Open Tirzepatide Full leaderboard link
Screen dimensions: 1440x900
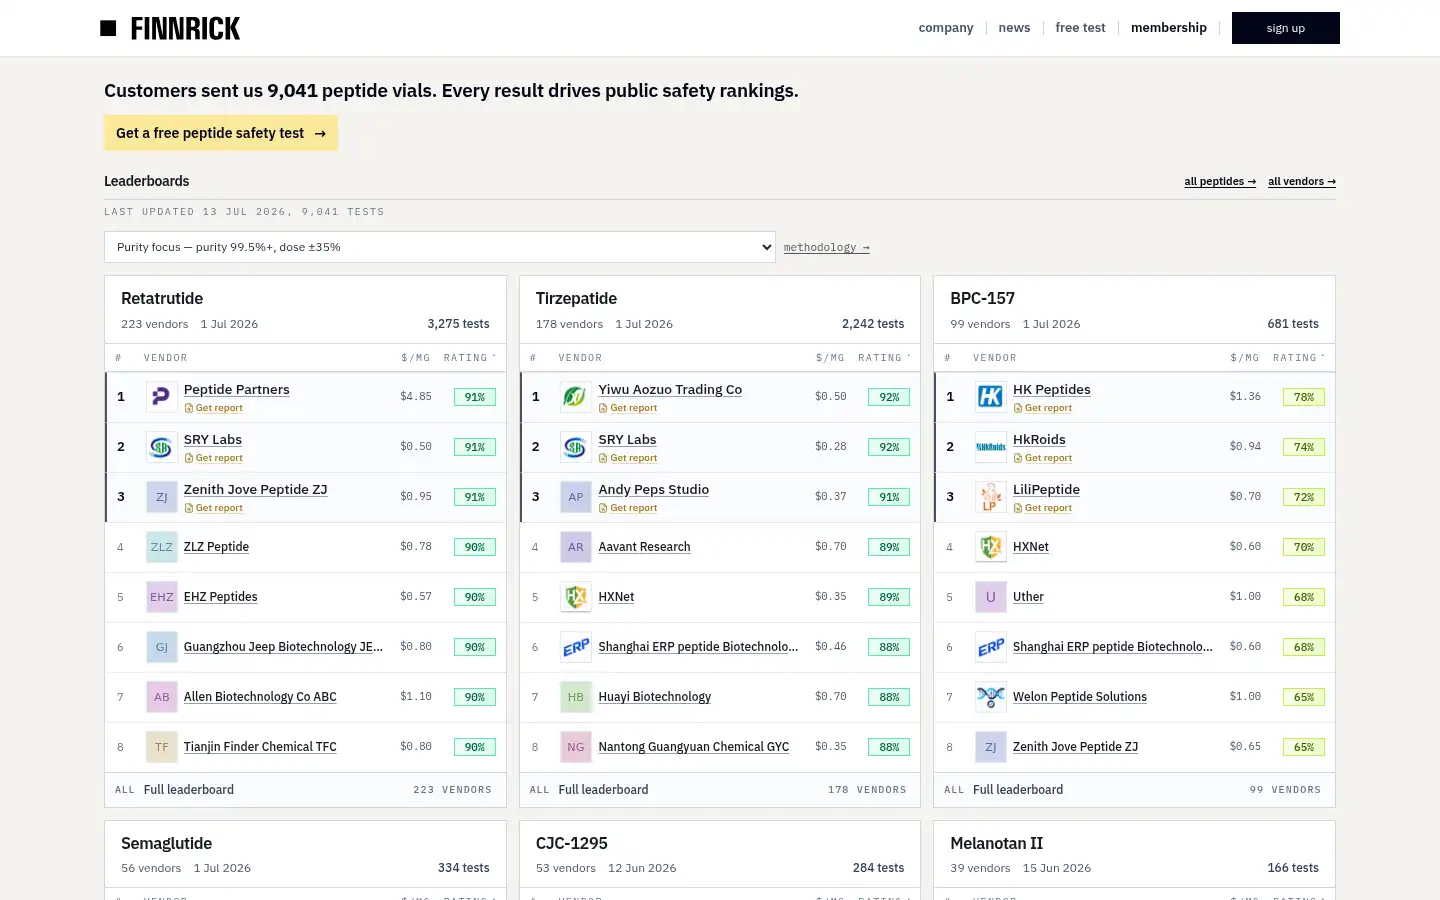[x=603, y=790]
